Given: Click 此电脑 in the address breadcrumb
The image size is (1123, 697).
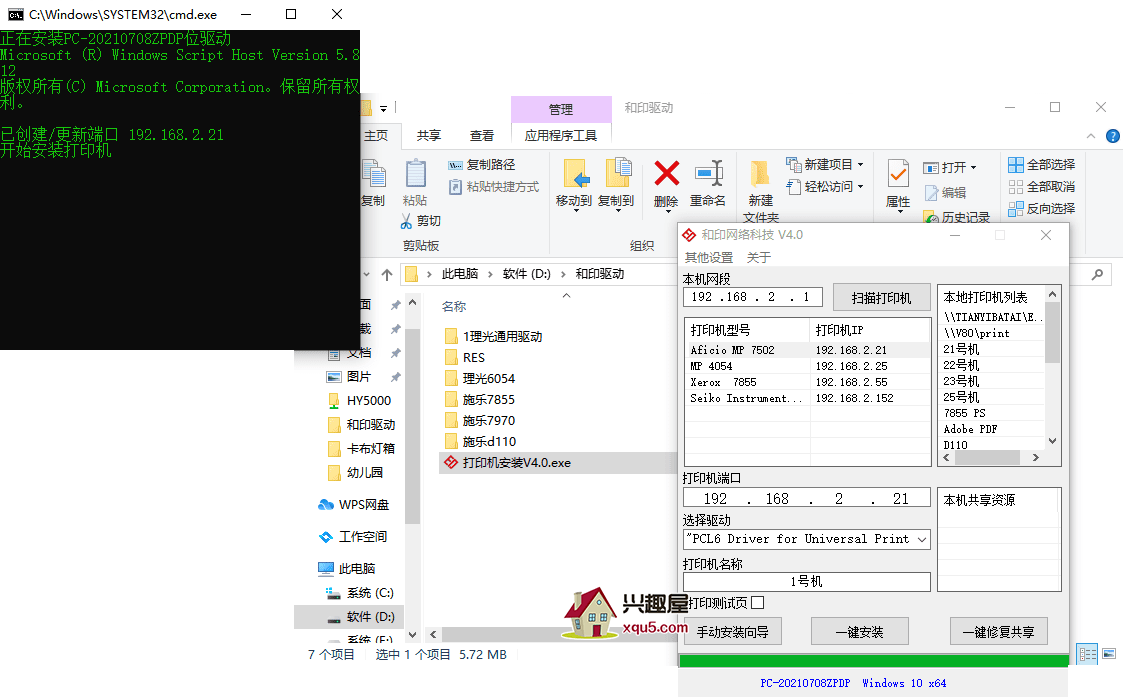Looking at the screenshot, I should [x=460, y=274].
